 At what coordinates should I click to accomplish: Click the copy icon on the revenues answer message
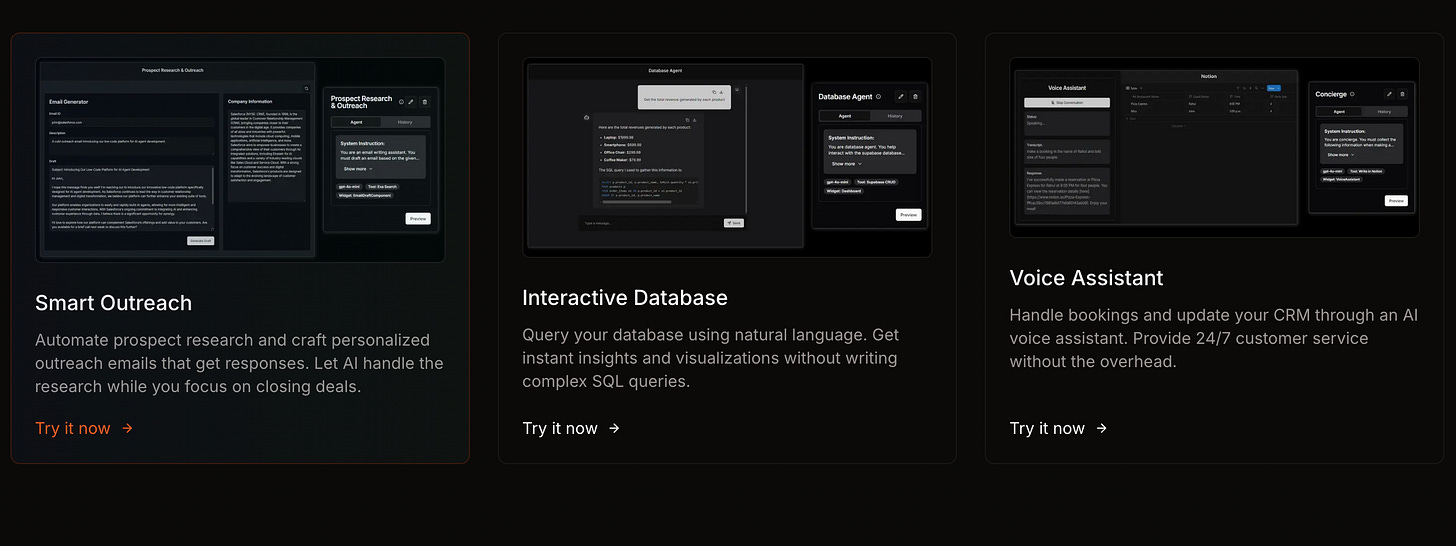[687, 120]
